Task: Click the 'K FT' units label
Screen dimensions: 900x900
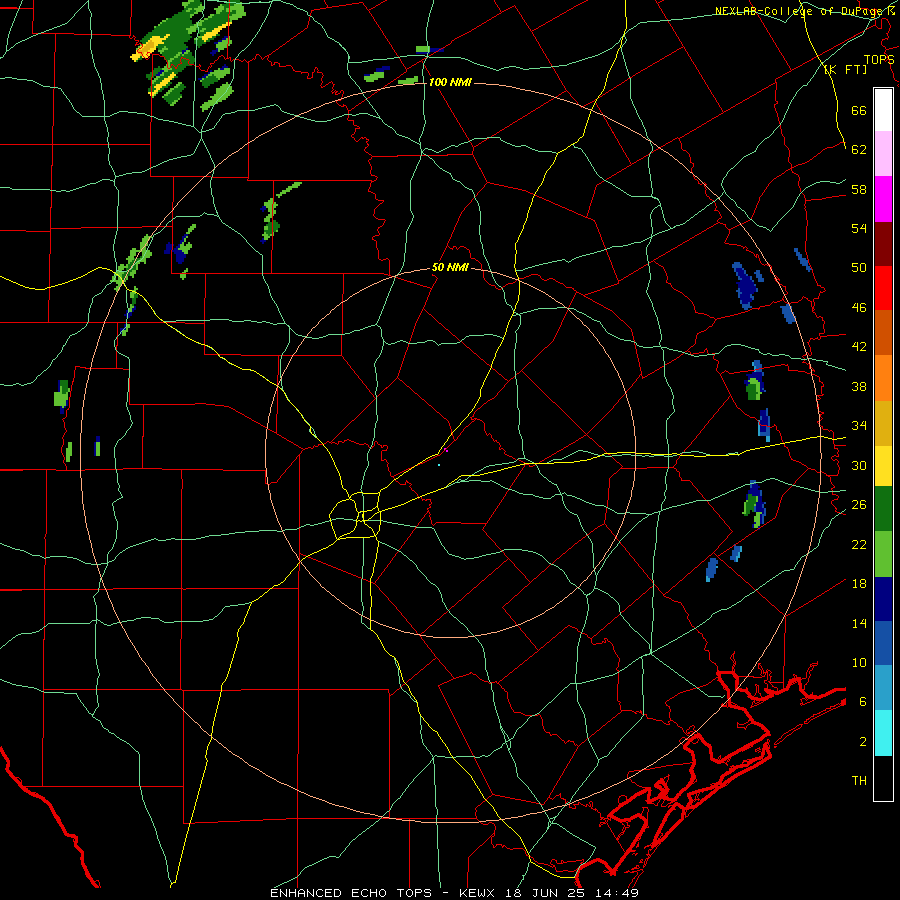Action: click(845, 70)
